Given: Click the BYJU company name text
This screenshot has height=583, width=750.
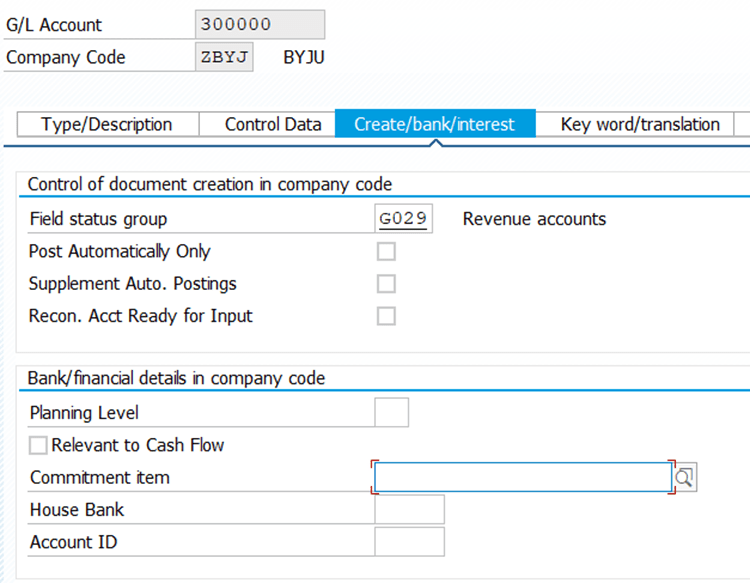Looking at the screenshot, I should [304, 57].
